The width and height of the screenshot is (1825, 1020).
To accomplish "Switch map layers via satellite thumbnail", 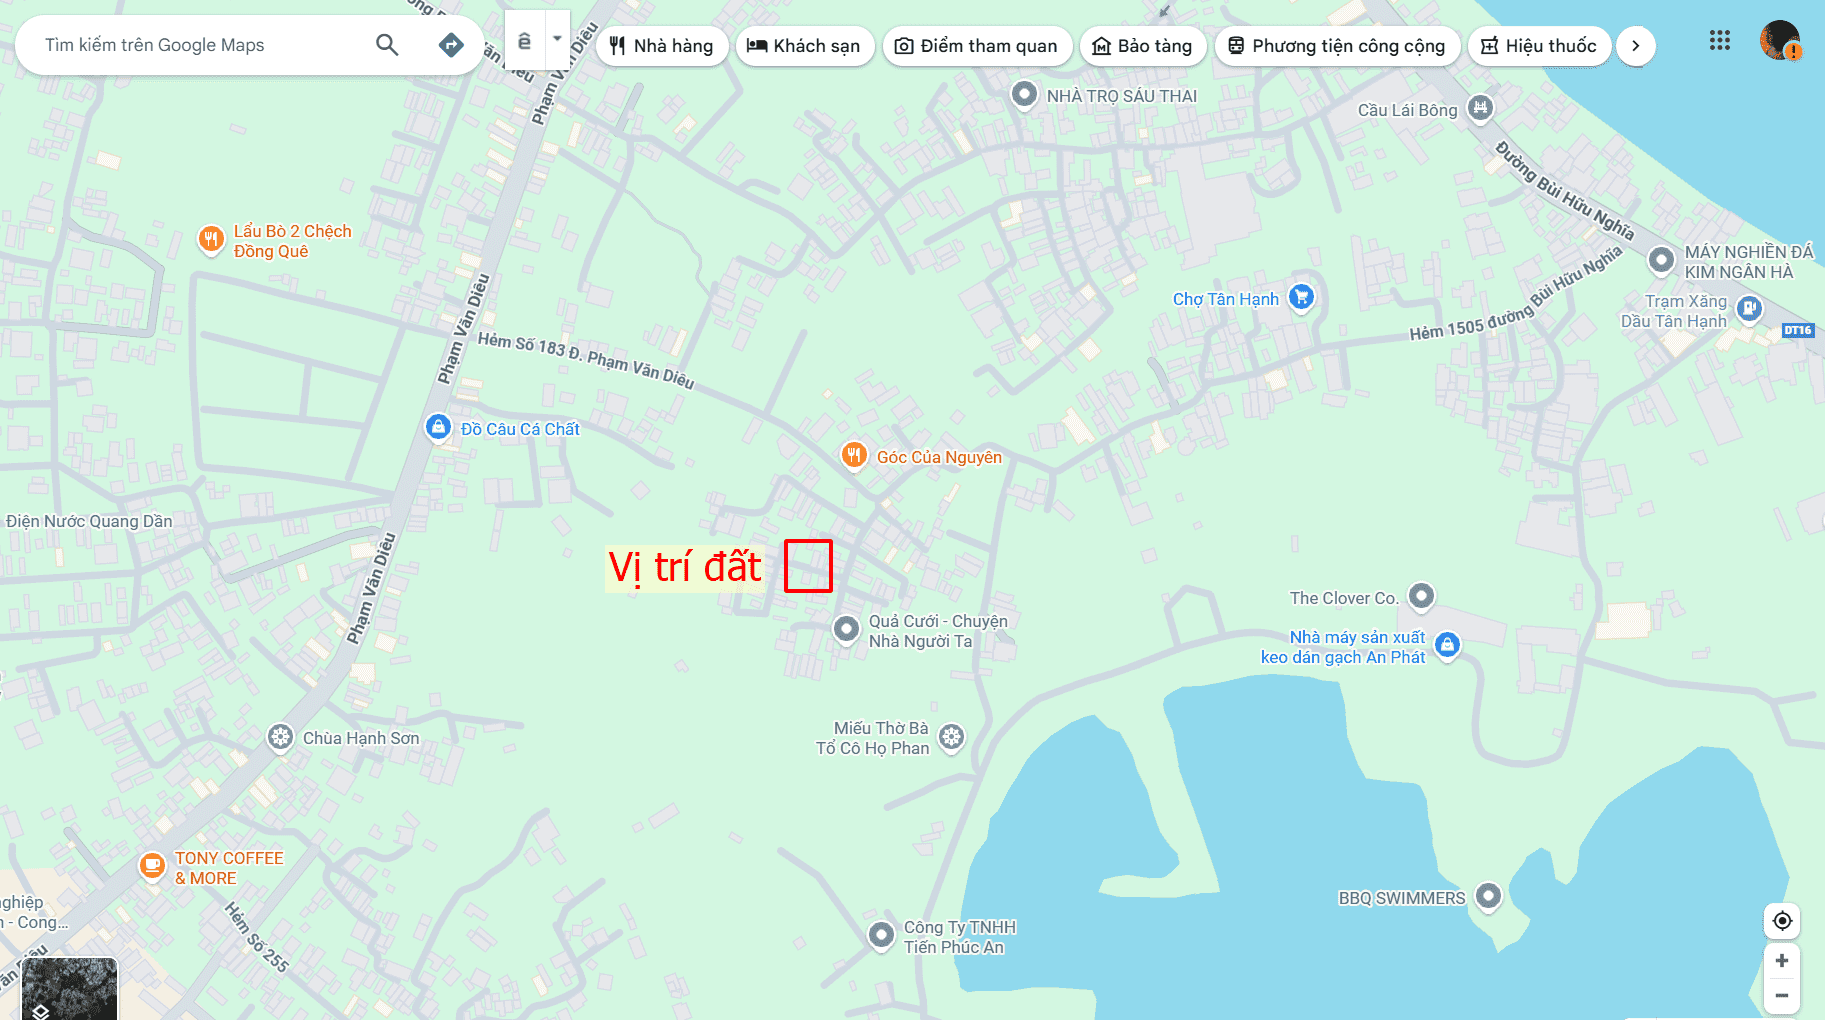I will pyautogui.click(x=69, y=988).
